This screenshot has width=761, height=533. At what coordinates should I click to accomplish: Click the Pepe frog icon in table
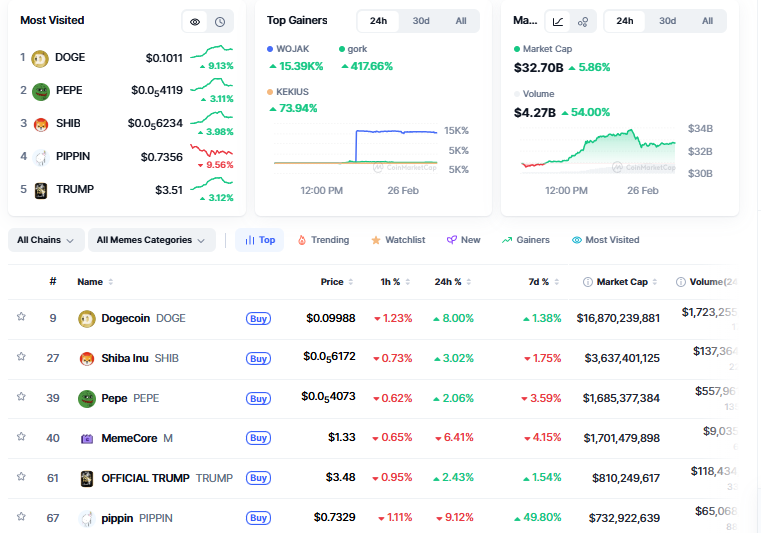coord(86,398)
